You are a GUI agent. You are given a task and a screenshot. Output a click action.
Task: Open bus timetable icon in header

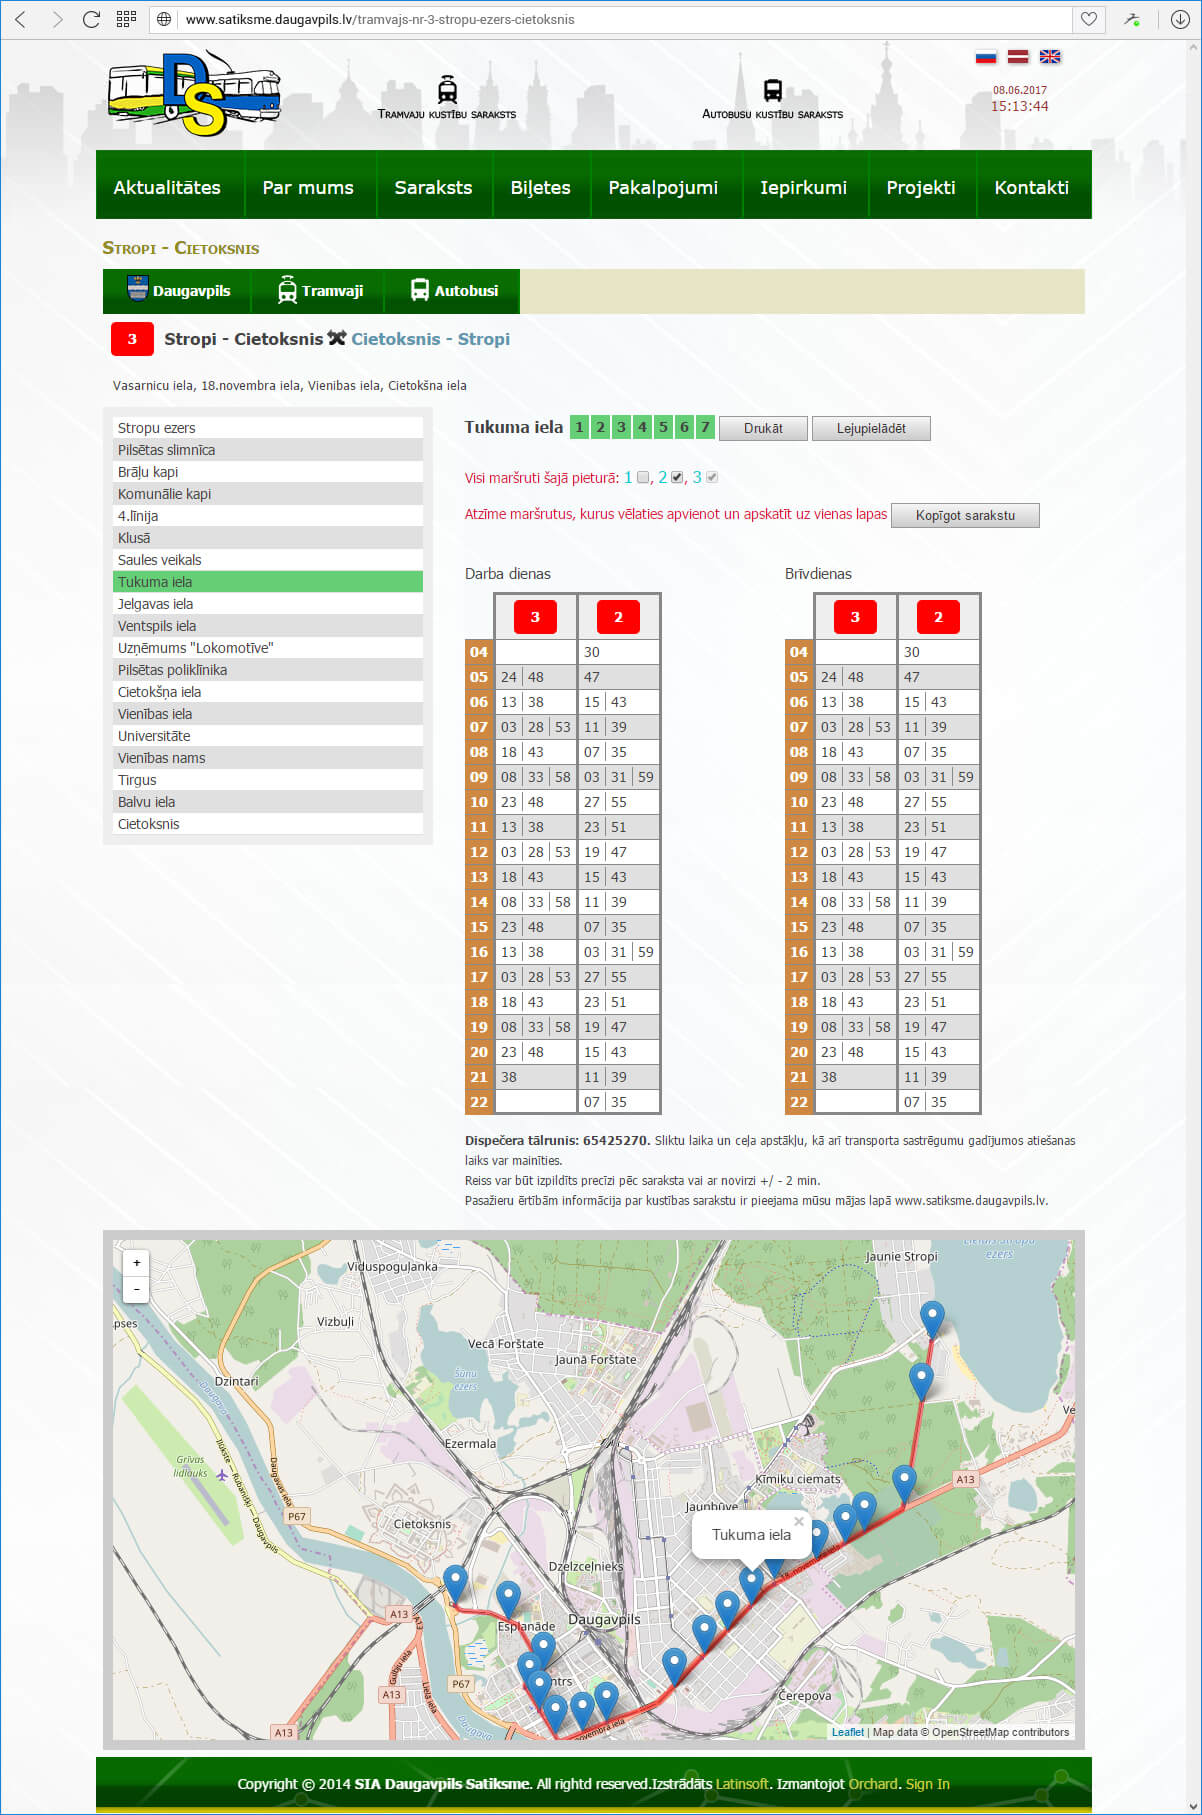772,90
